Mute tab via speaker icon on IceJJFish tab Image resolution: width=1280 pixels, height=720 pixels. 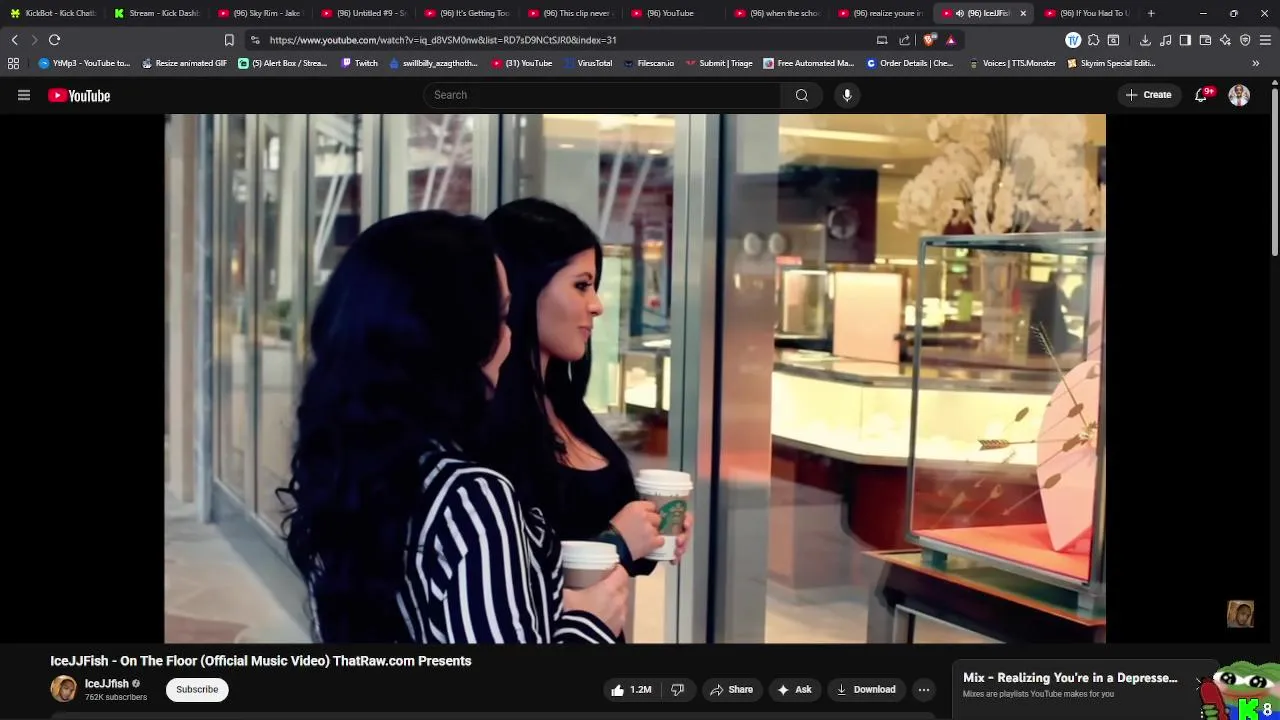click(x=959, y=13)
